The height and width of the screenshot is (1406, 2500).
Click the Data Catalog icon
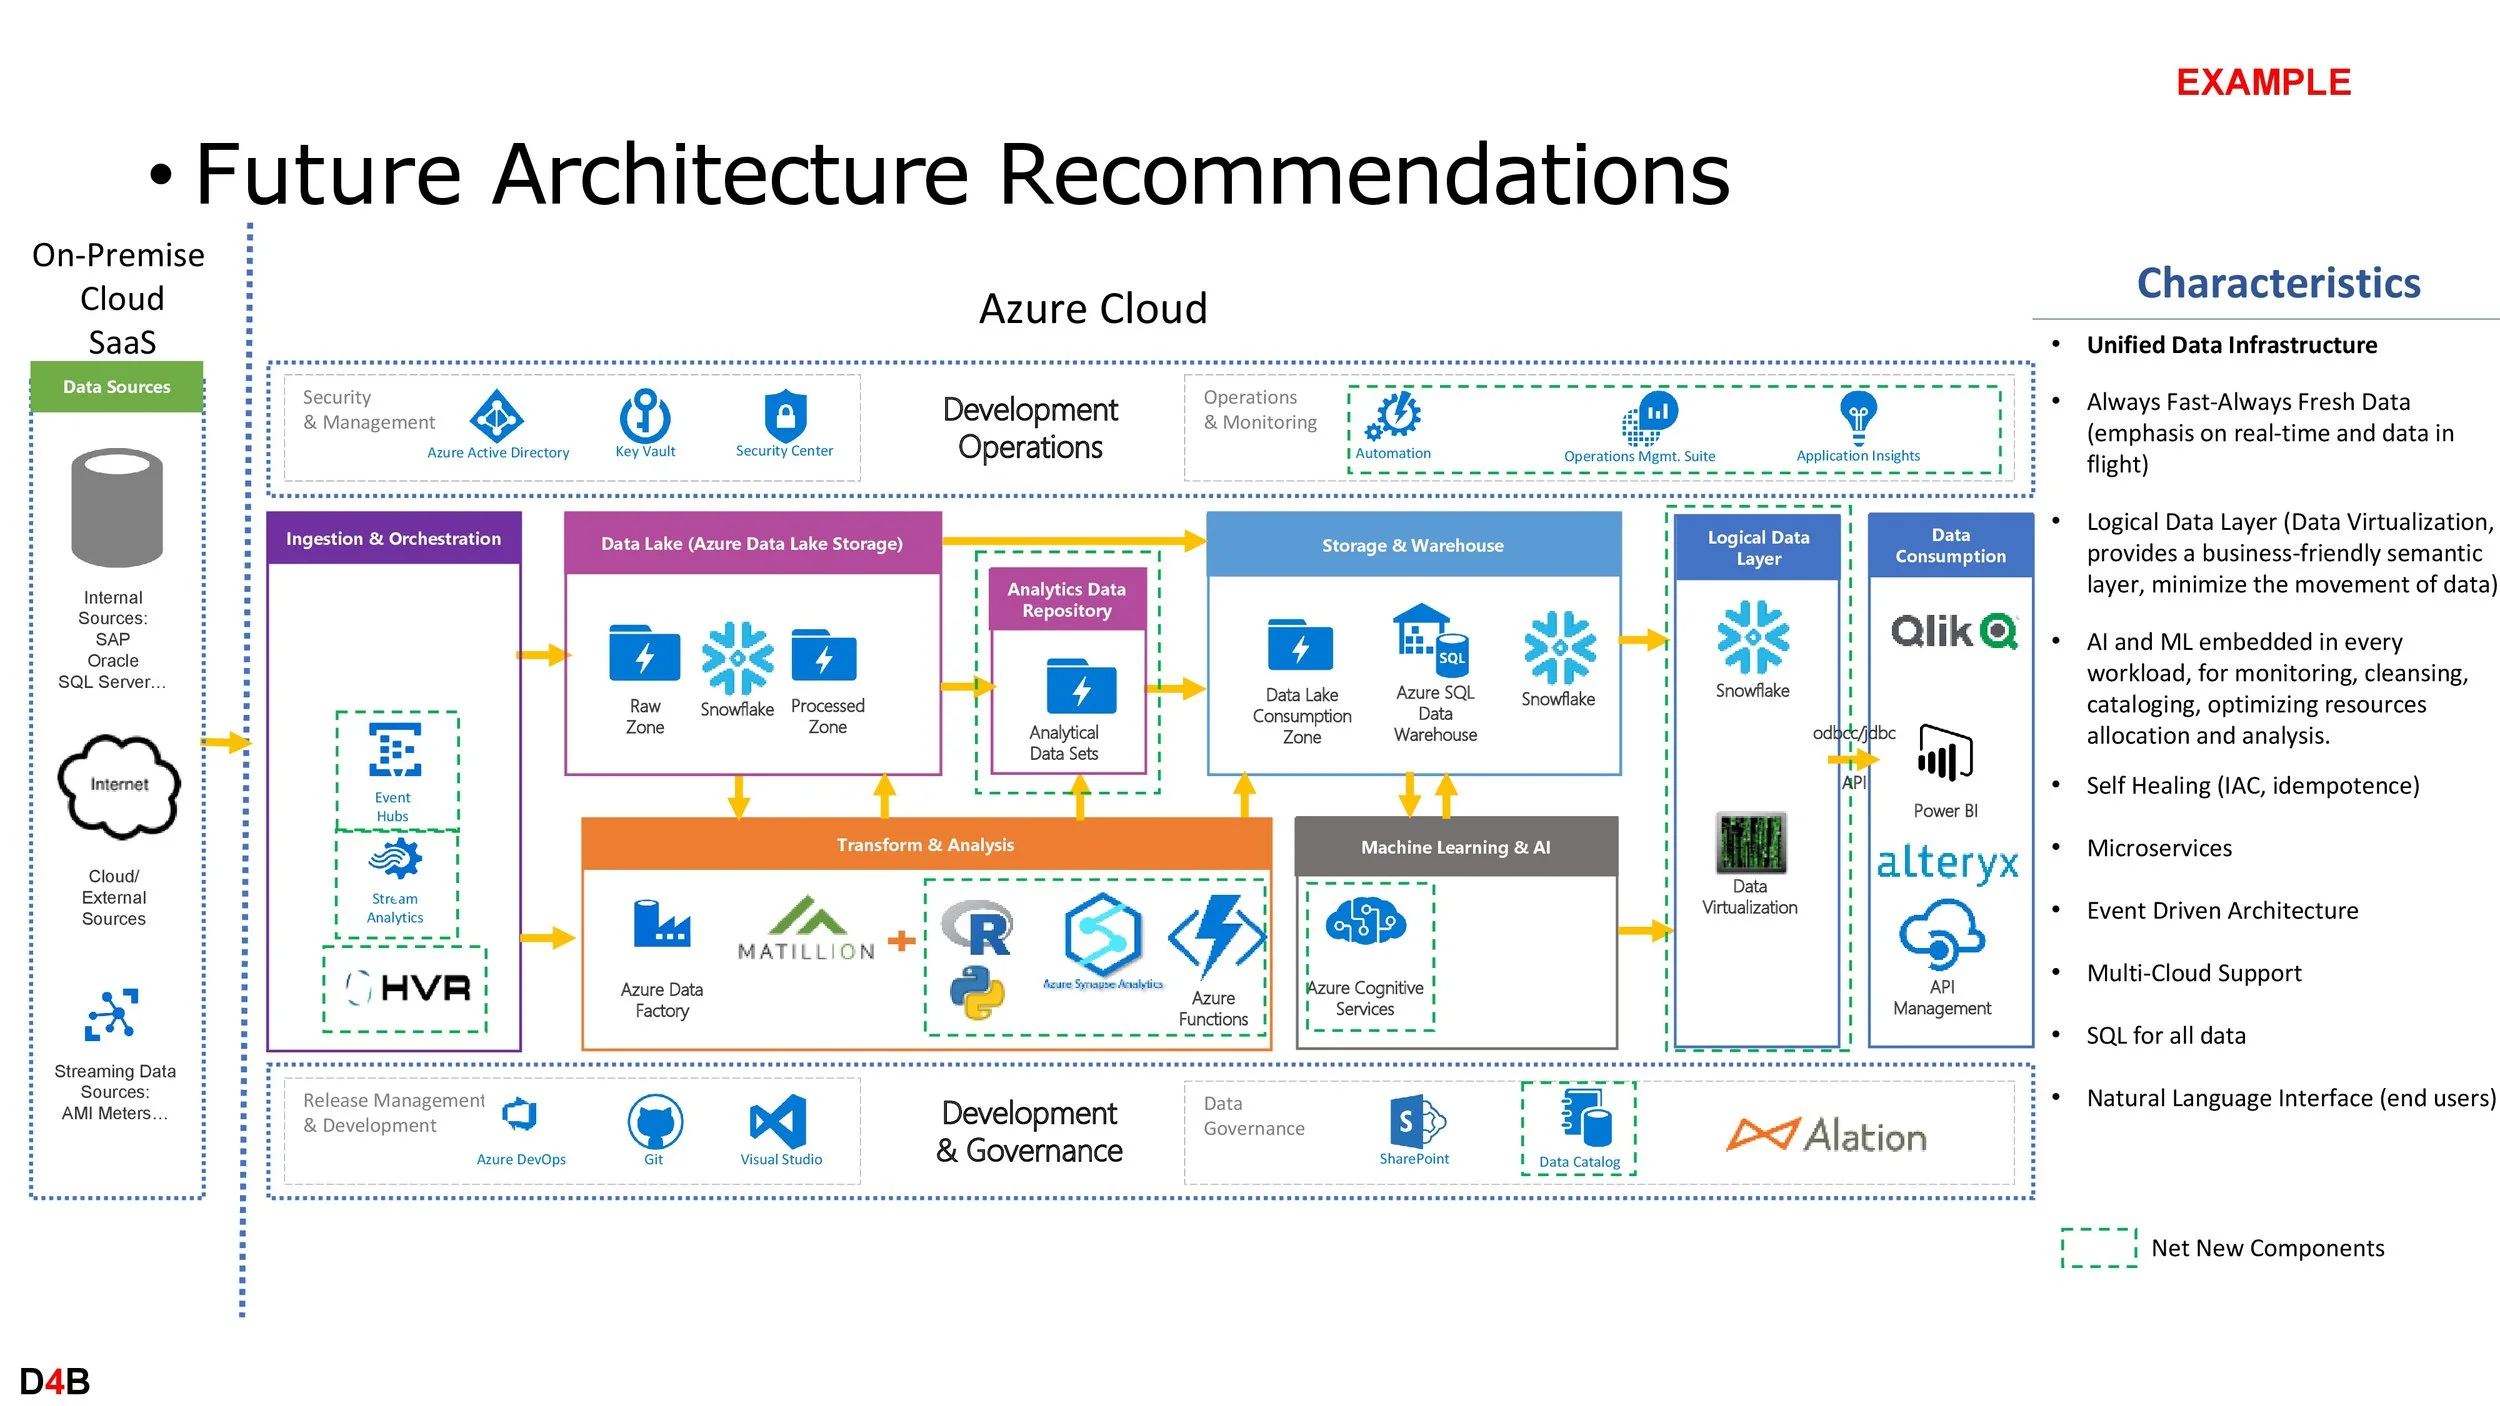pyautogui.click(x=1585, y=1117)
